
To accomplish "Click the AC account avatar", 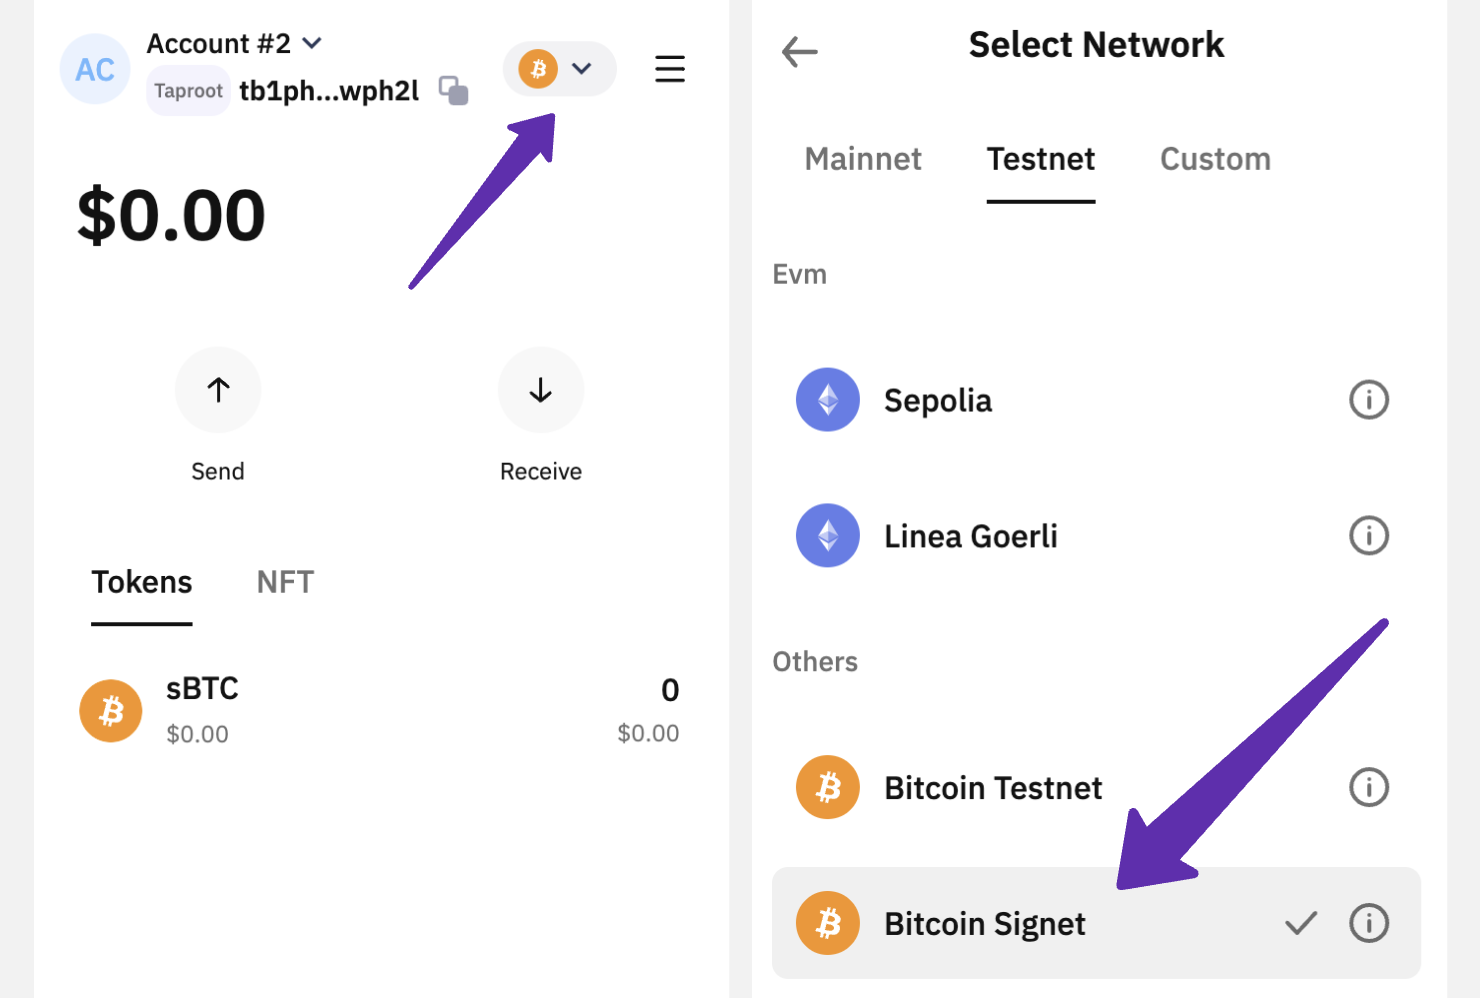I will tap(95, 69).
